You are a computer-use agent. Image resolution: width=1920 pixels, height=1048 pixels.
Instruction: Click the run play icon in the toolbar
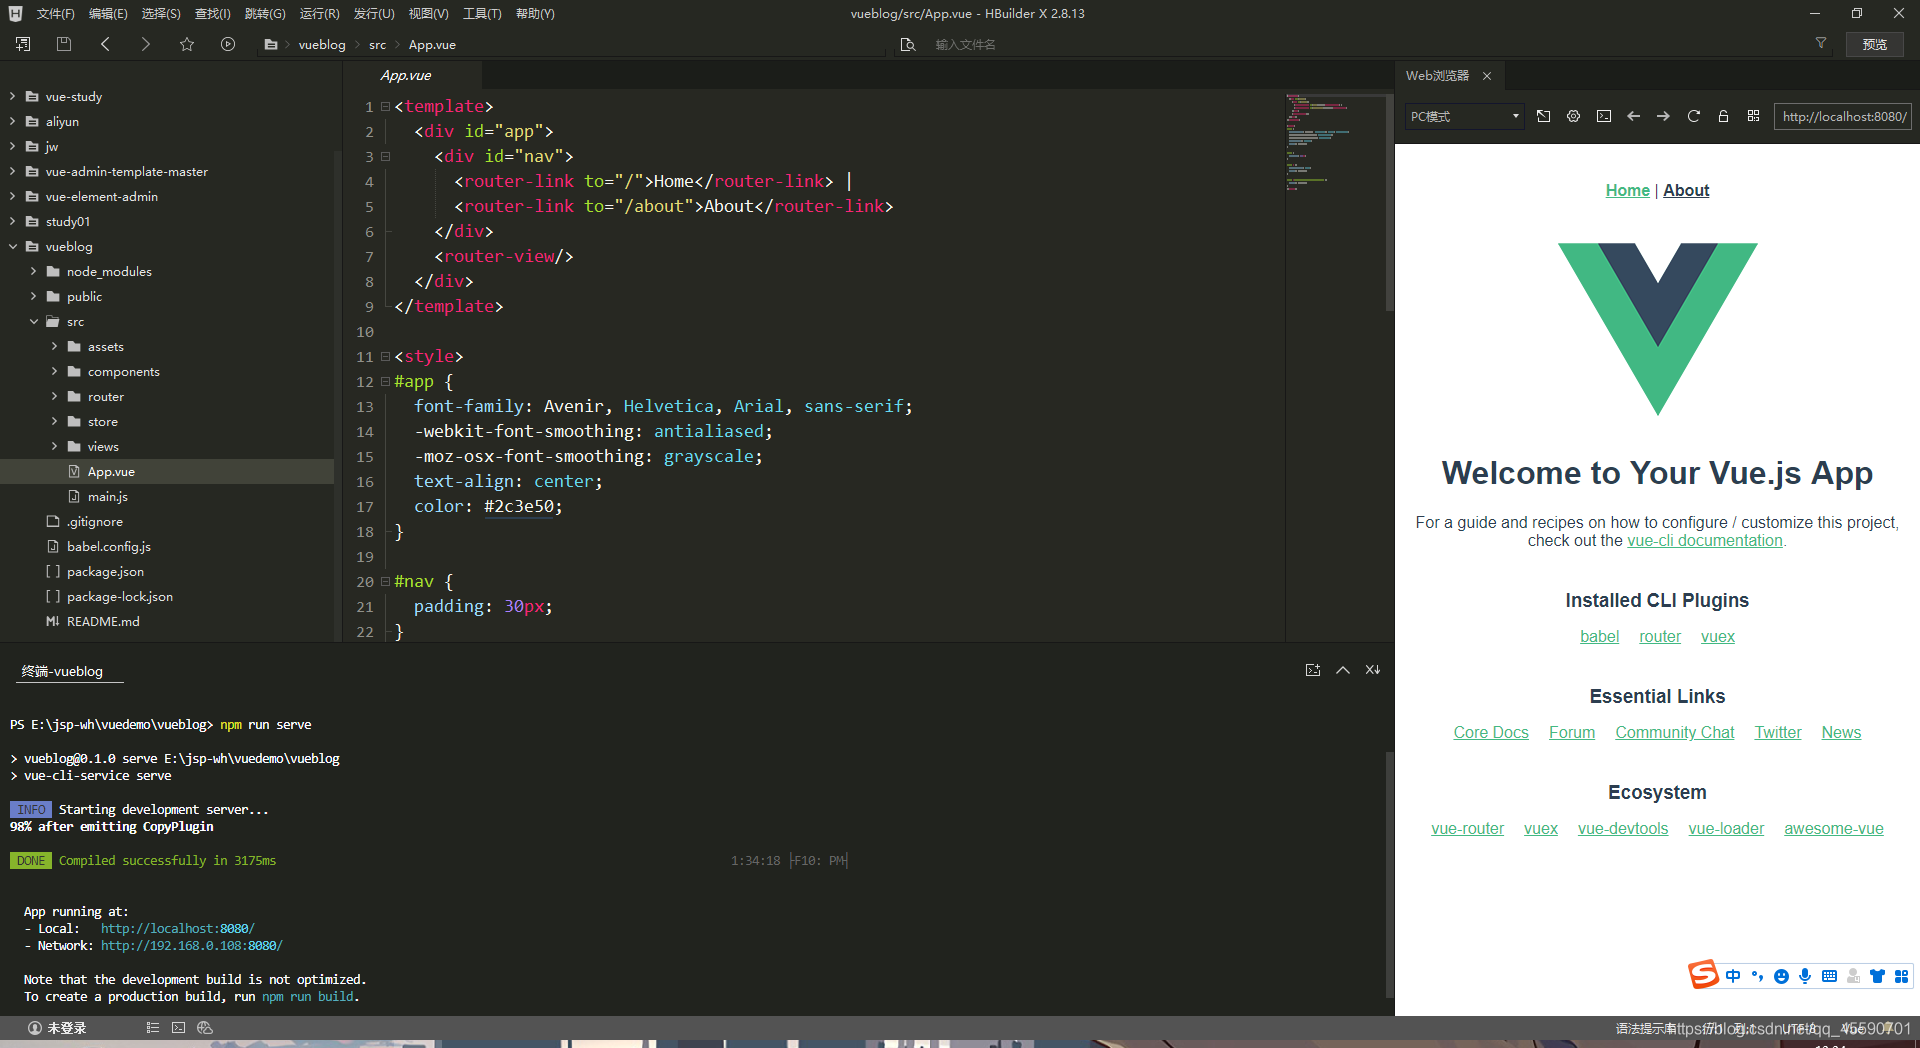(228, 44)
